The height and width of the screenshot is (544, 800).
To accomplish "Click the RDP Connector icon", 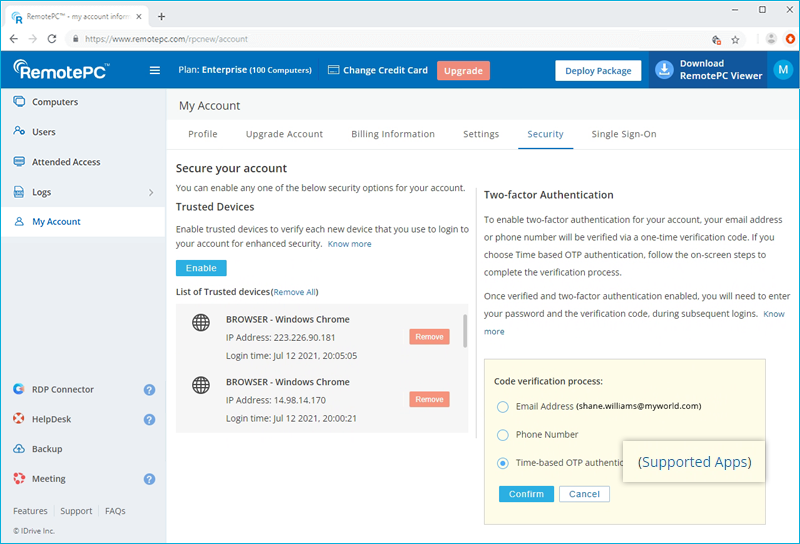I will pos(19,389).
